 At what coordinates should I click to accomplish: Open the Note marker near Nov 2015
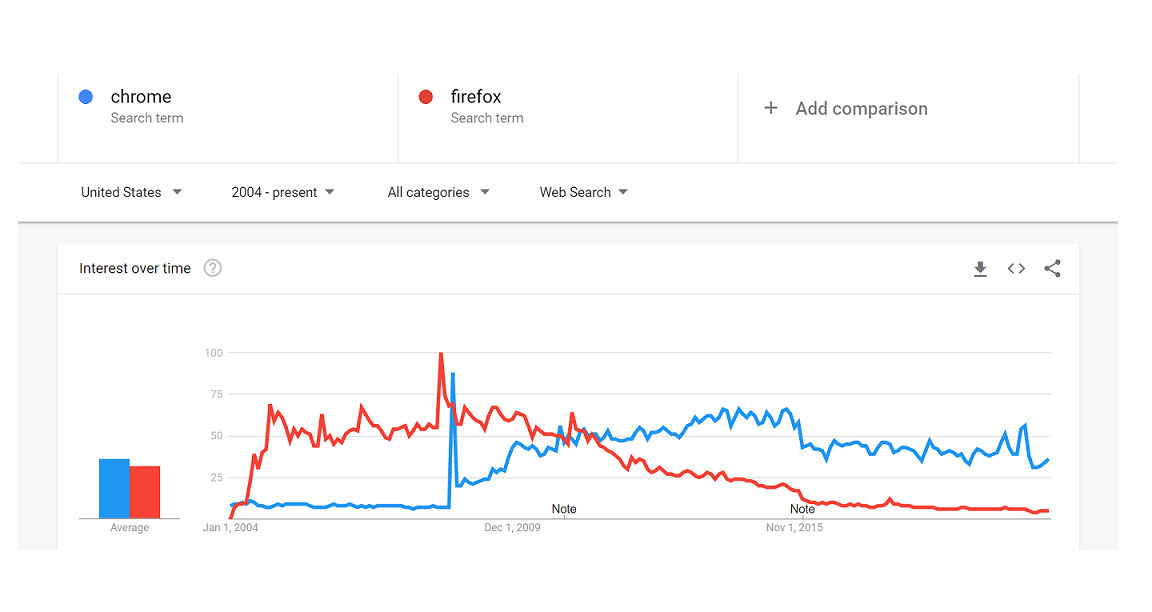point(802,509)
